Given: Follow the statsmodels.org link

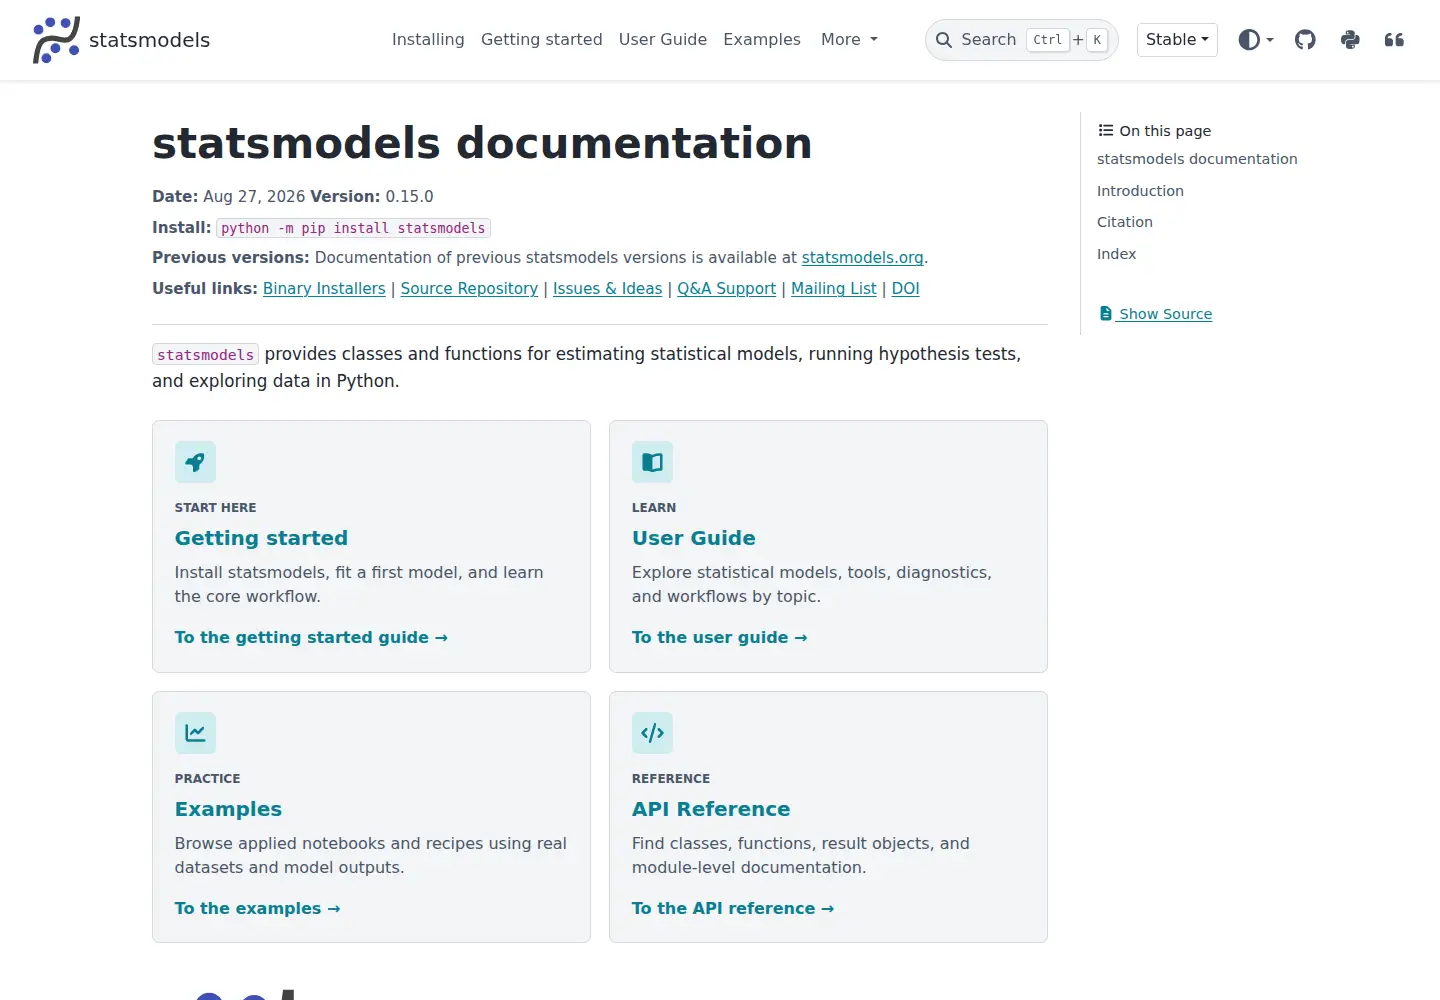Looking at the screenshot, I should click(862, 258).
